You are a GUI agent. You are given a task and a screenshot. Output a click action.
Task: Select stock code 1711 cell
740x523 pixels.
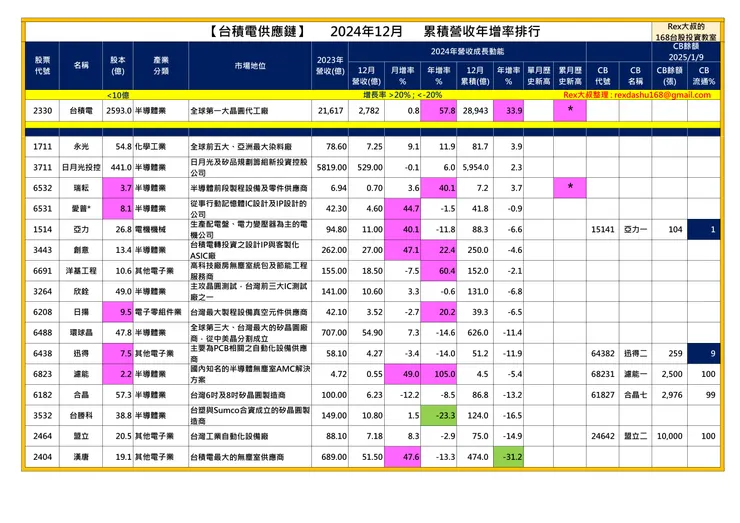(42, 146)
